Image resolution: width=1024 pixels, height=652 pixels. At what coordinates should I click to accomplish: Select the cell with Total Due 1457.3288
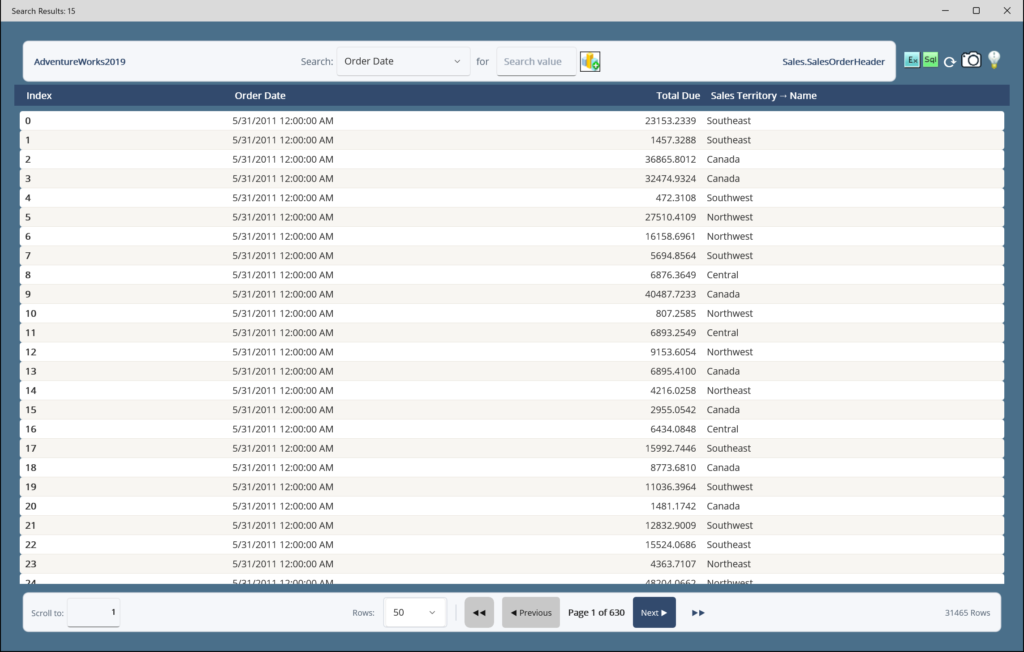[x=673, y=140]
